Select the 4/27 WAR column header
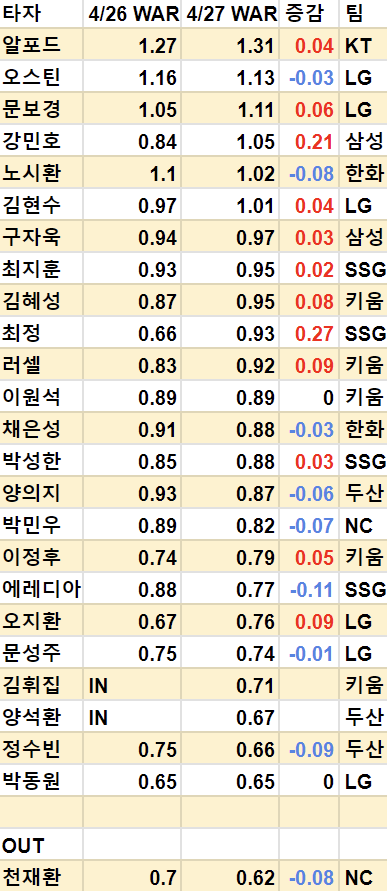 click(230, 14)
